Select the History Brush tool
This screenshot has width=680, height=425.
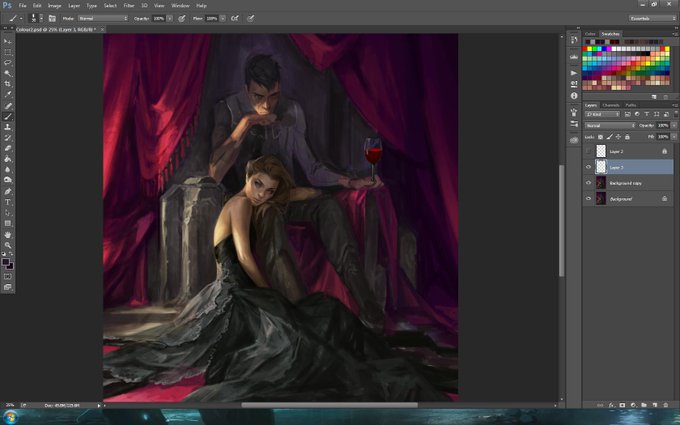[x=8, y=138]
